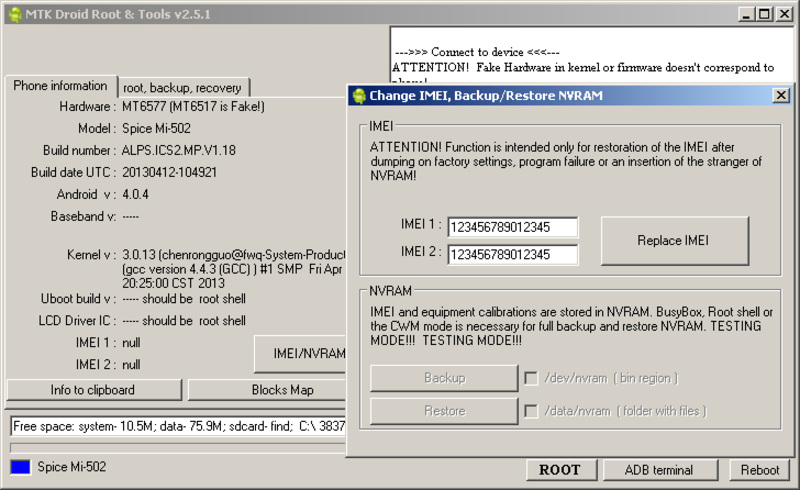Click the NVRAM TESTING MODE description text
This screenshot has width=800, height=490.
pos(571,326)
